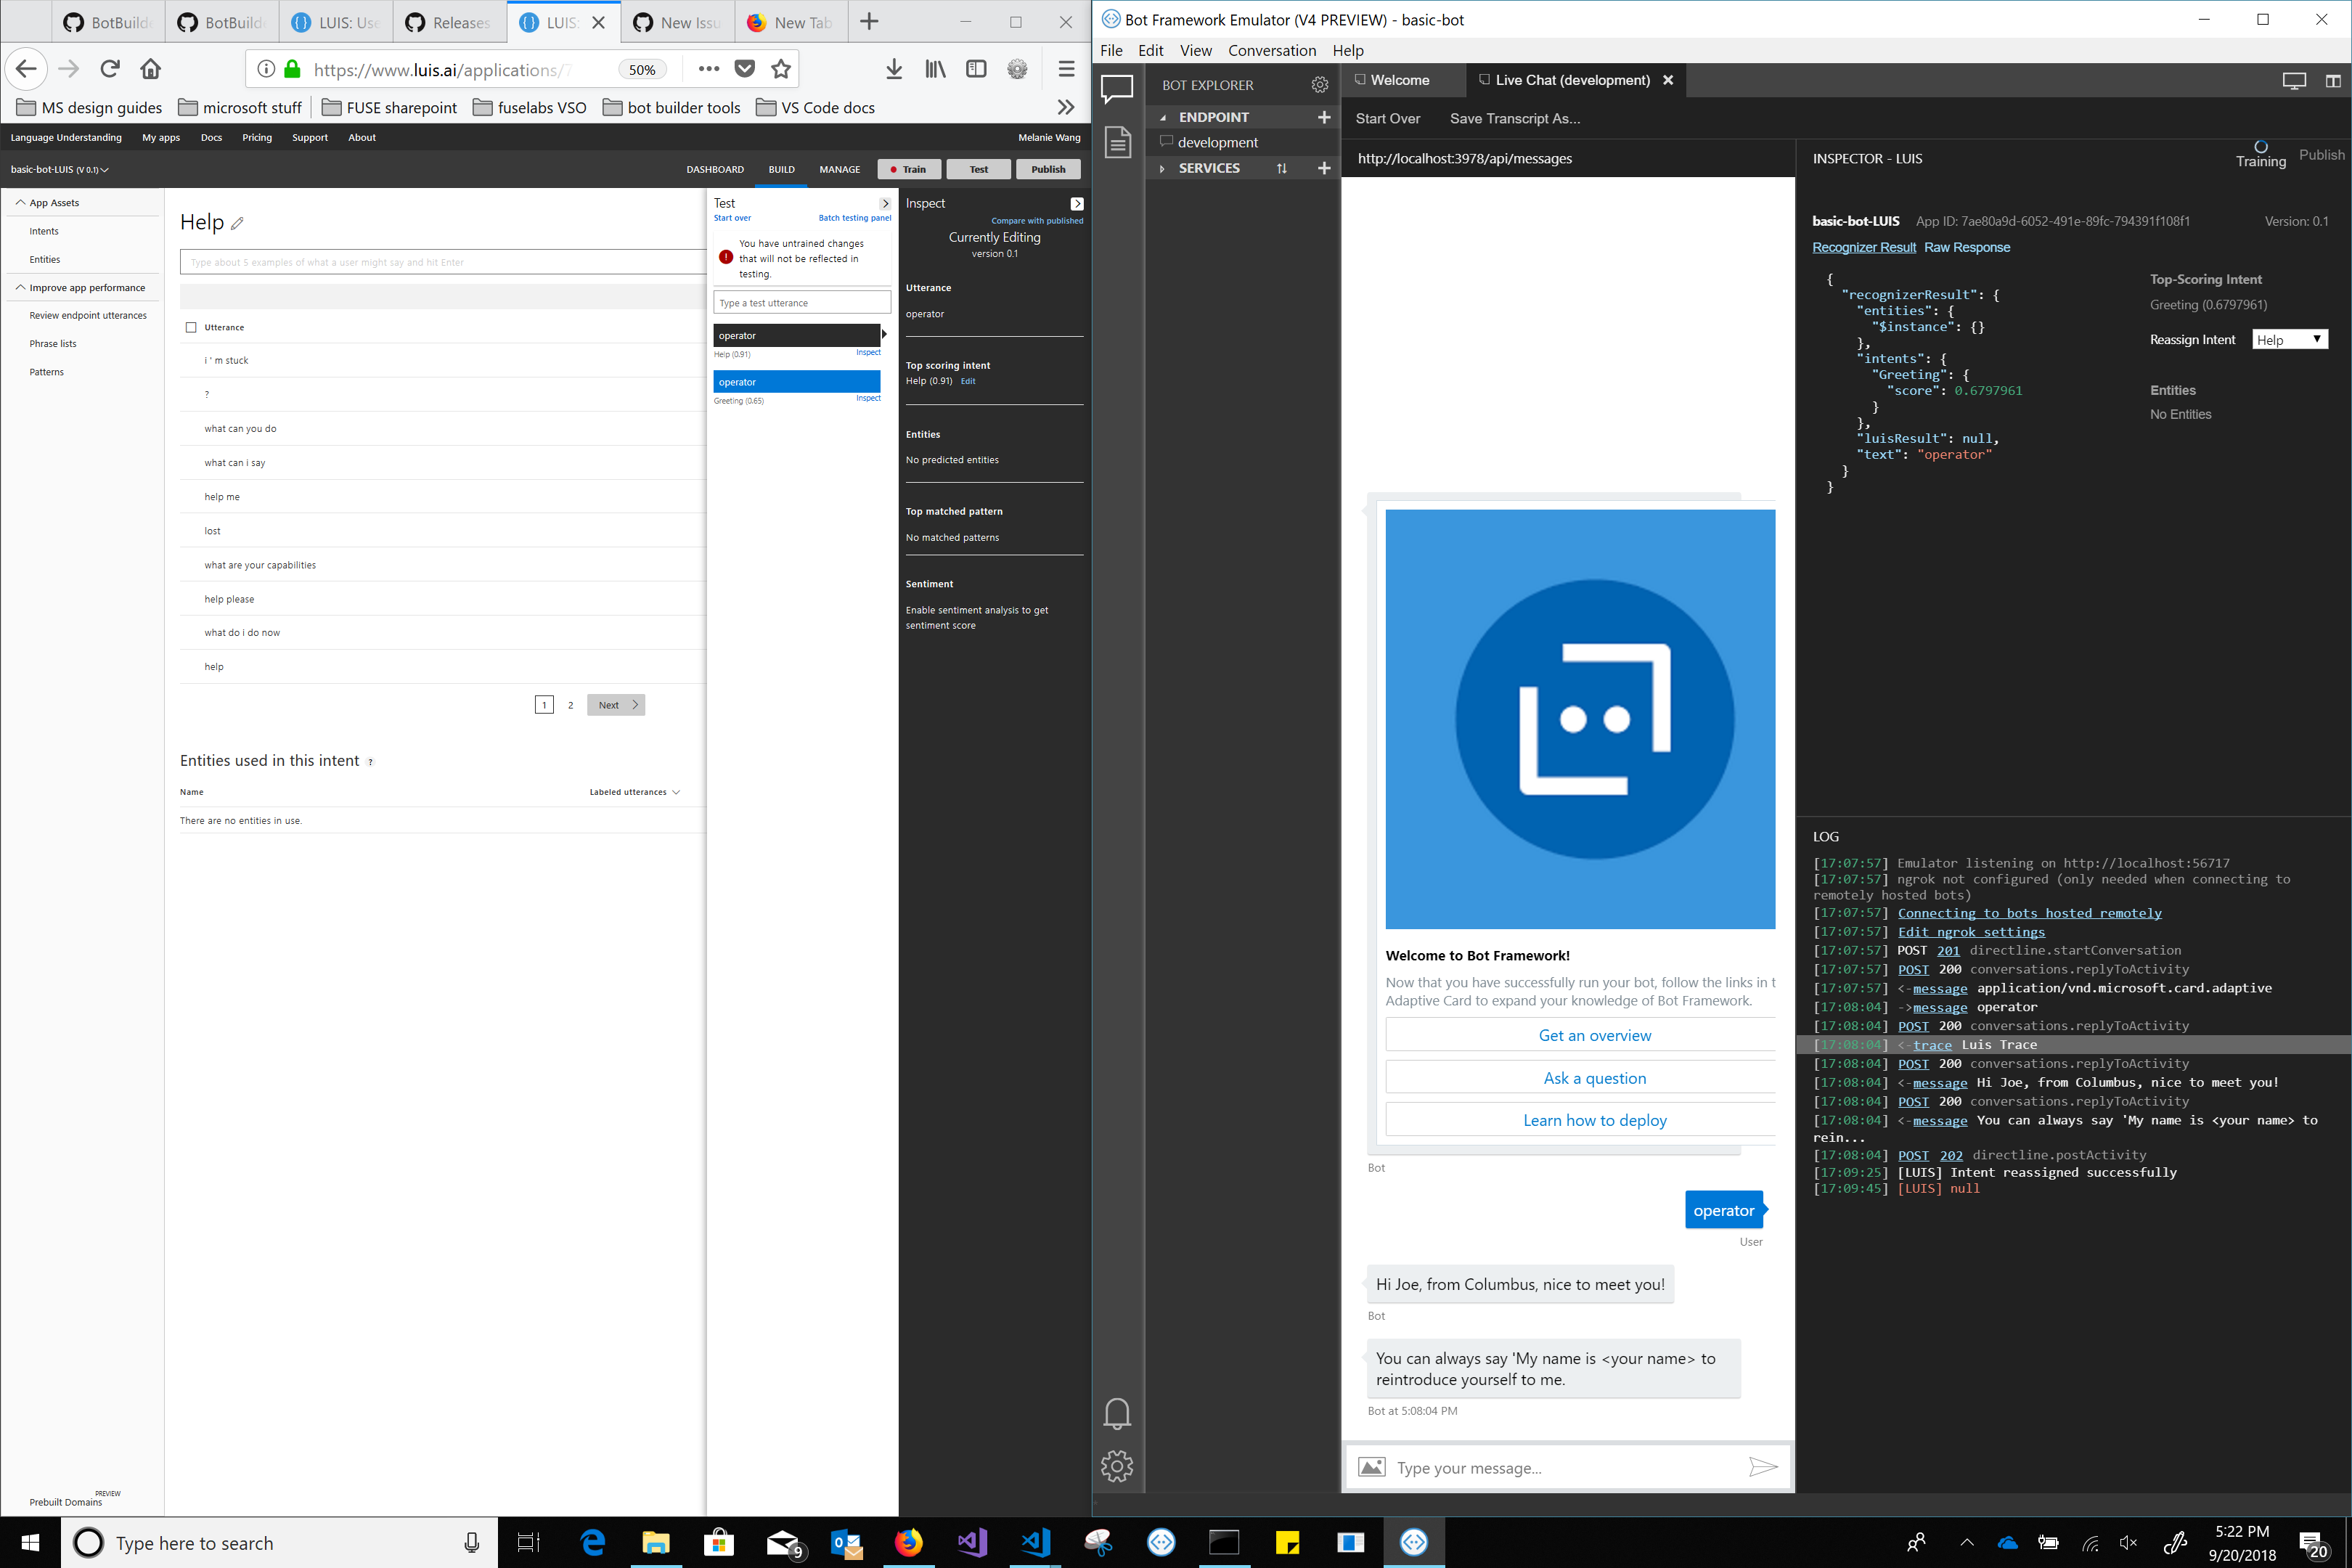Open the Edit ngrok settings link

pyautogui.click(x=1970, y=931)
